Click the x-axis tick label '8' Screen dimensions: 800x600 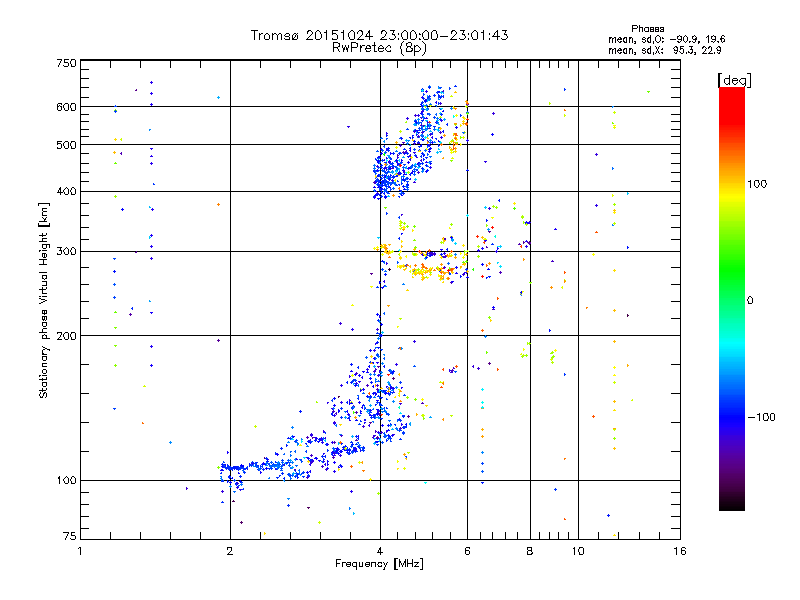(x=530, y=551)
